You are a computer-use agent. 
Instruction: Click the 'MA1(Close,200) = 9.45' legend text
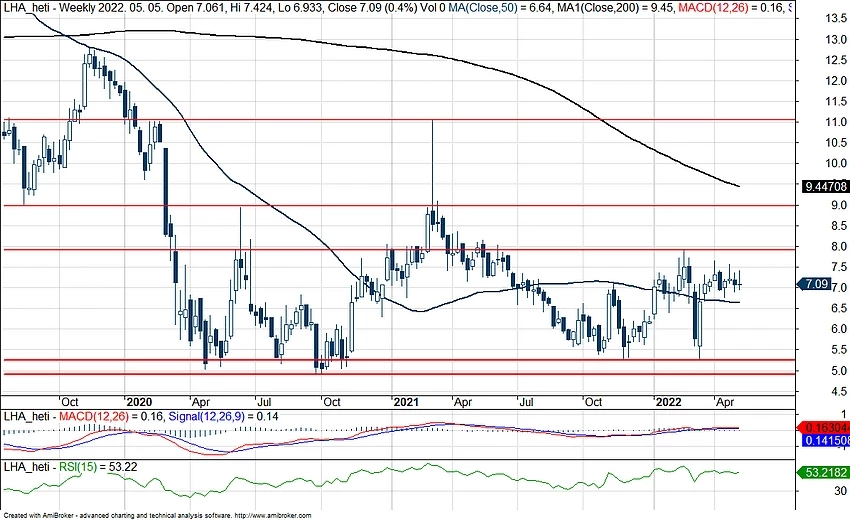tap(614, 8)
